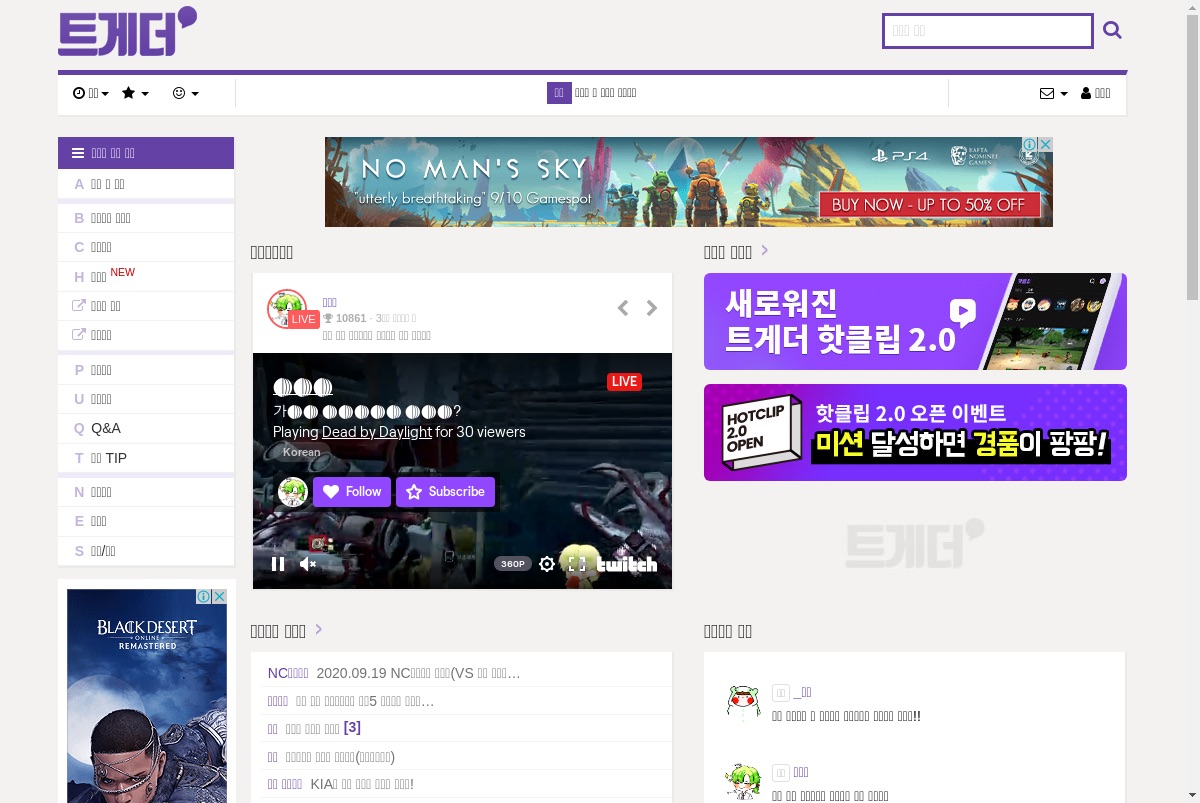Click the No Man's Sky banner ad
The image size is (1200, 803).
pos(689,182)
